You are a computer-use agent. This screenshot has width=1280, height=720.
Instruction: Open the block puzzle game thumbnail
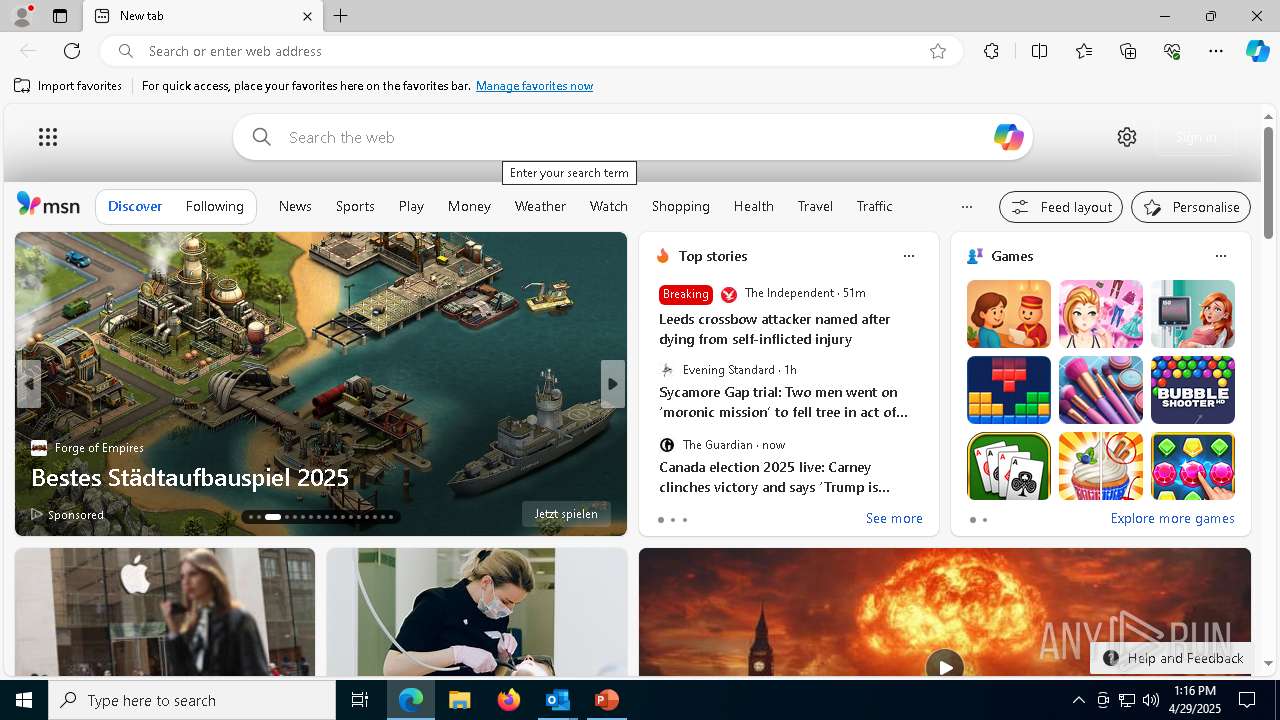[x=1009, y=390]
